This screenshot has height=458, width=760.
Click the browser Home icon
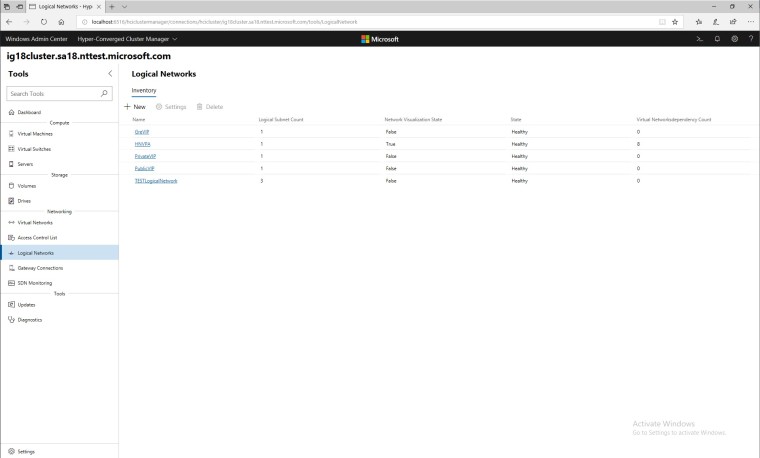point(61,22)
